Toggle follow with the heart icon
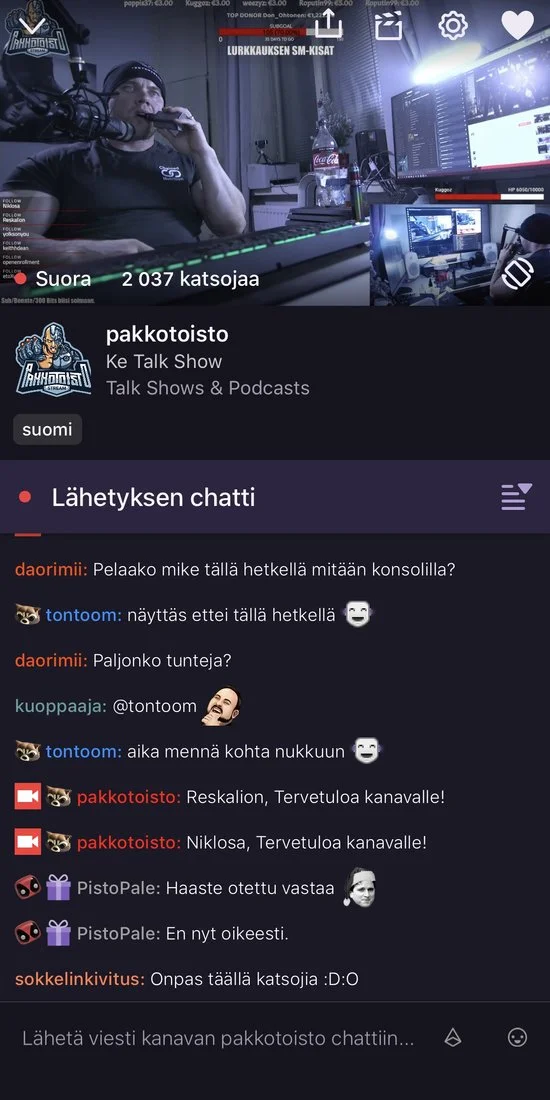Image resolution: width=550 pixels, height=1100 pixels. (x=518, y=26)
